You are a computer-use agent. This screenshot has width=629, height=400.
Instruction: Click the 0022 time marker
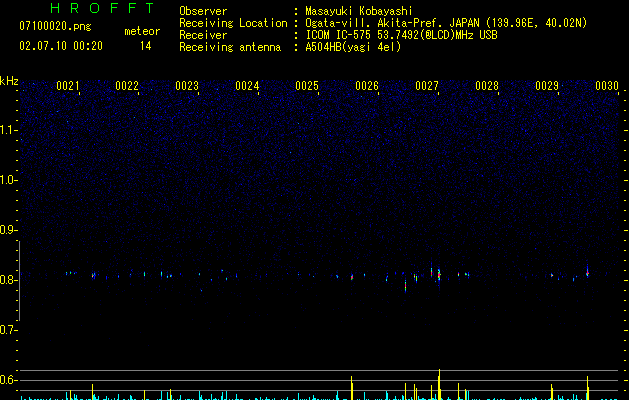click(x=127, y=86)
